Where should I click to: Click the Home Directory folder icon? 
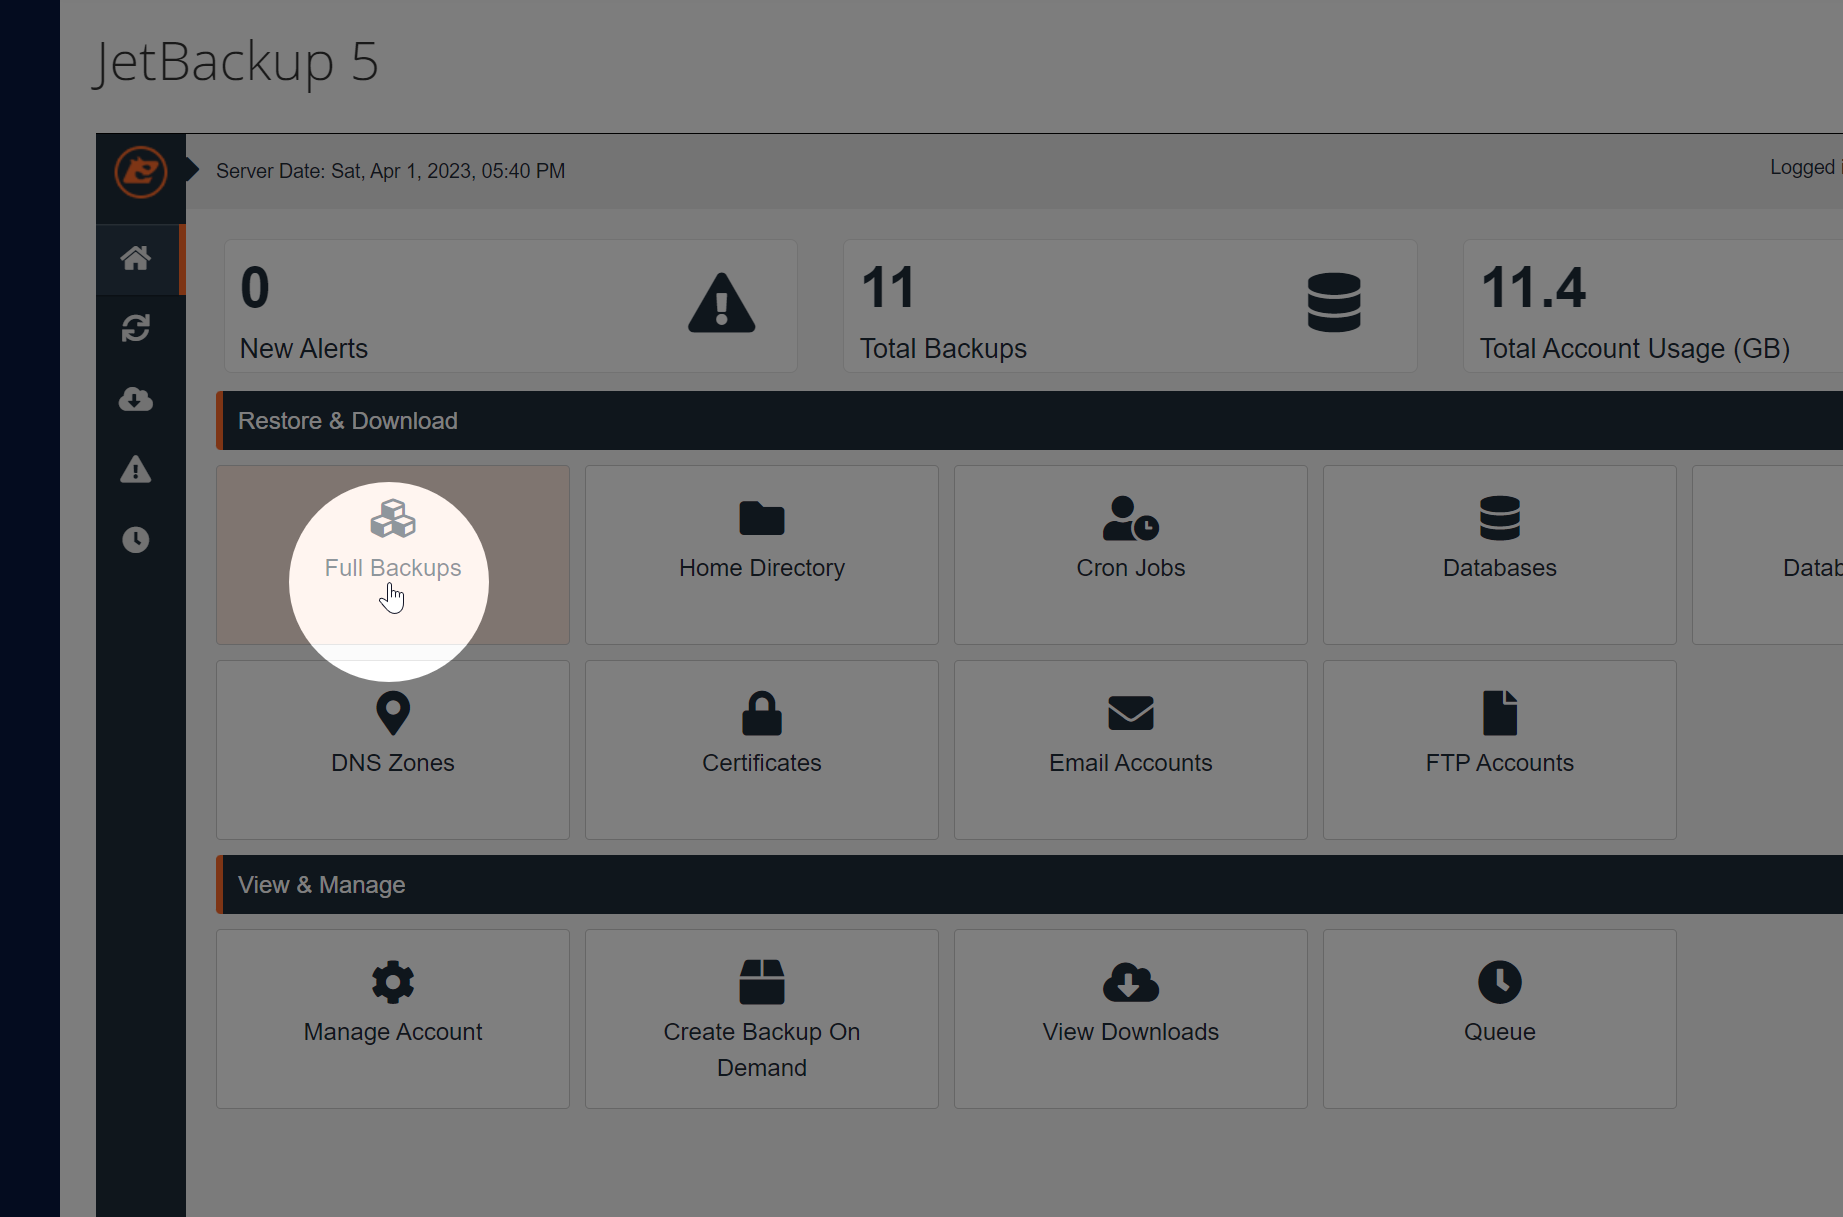(762, 519)
